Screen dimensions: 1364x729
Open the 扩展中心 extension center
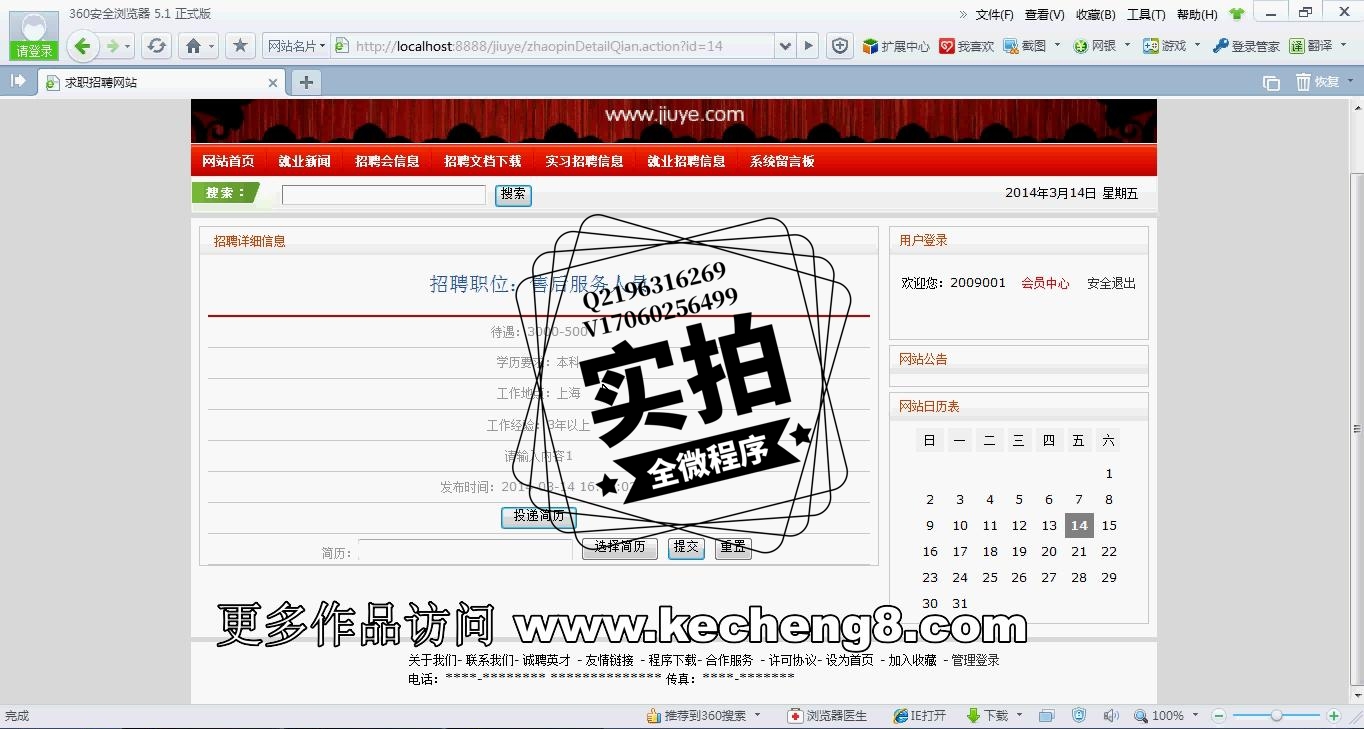(x=896, y=46)
